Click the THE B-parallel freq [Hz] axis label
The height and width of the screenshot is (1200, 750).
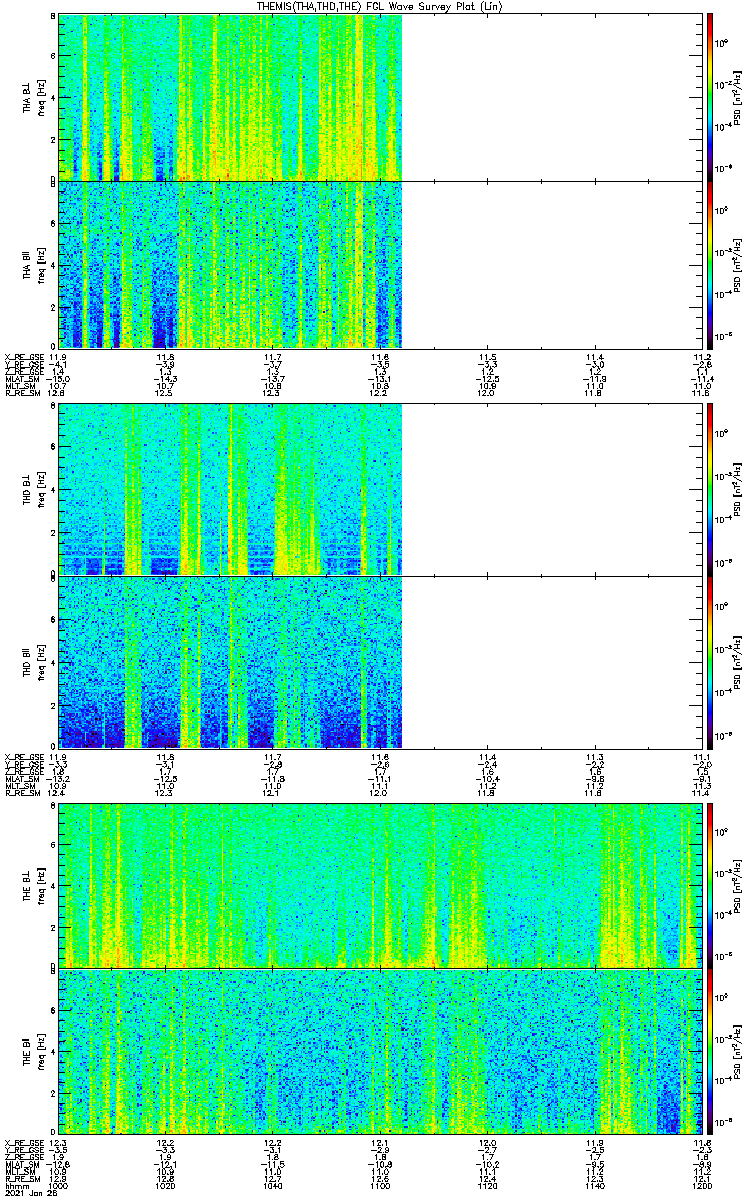pos(42,1051)
